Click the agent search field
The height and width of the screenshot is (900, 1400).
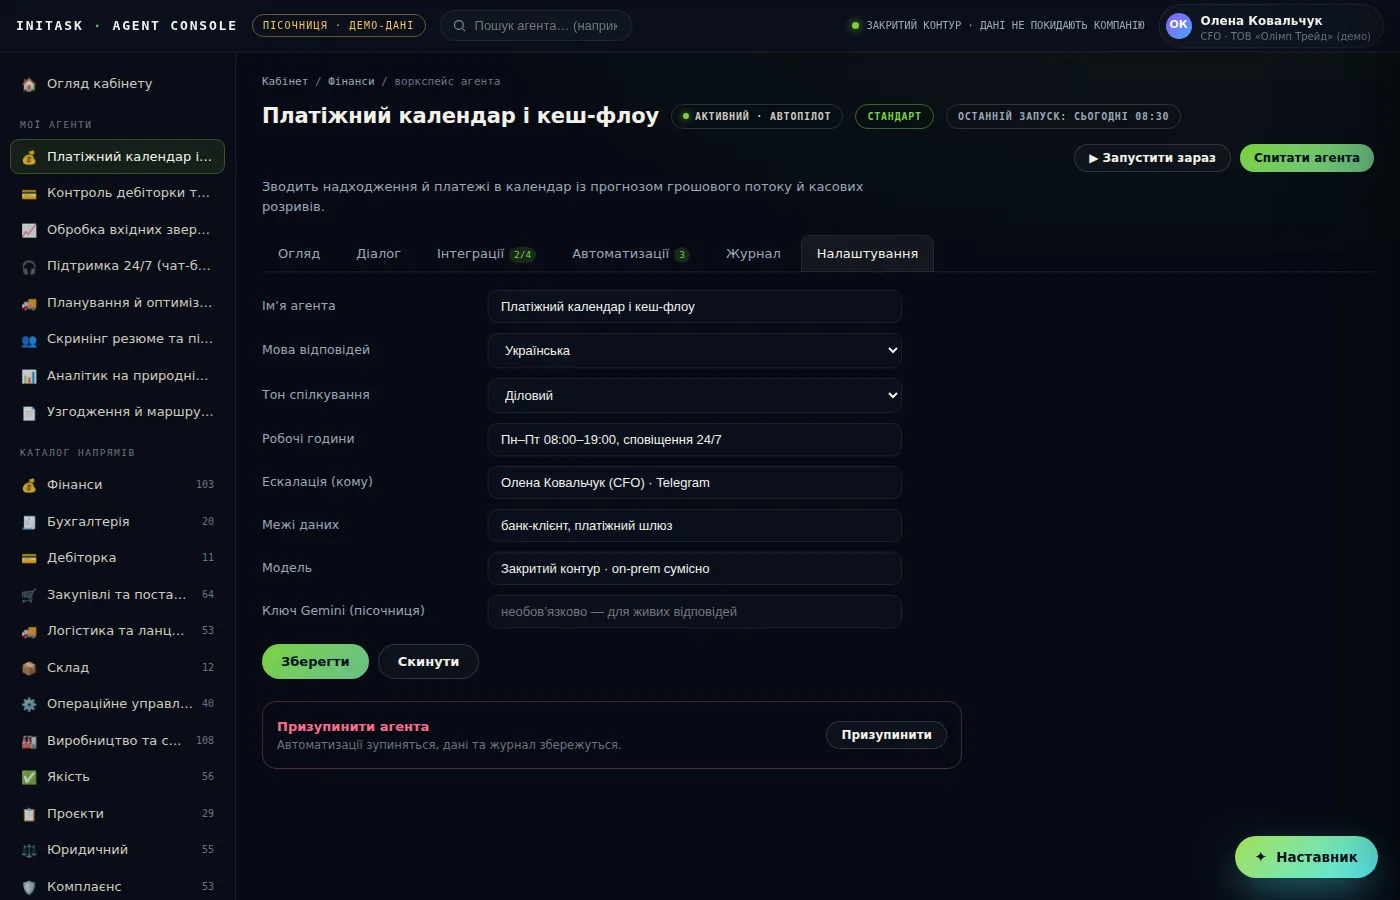pos(536,26)
